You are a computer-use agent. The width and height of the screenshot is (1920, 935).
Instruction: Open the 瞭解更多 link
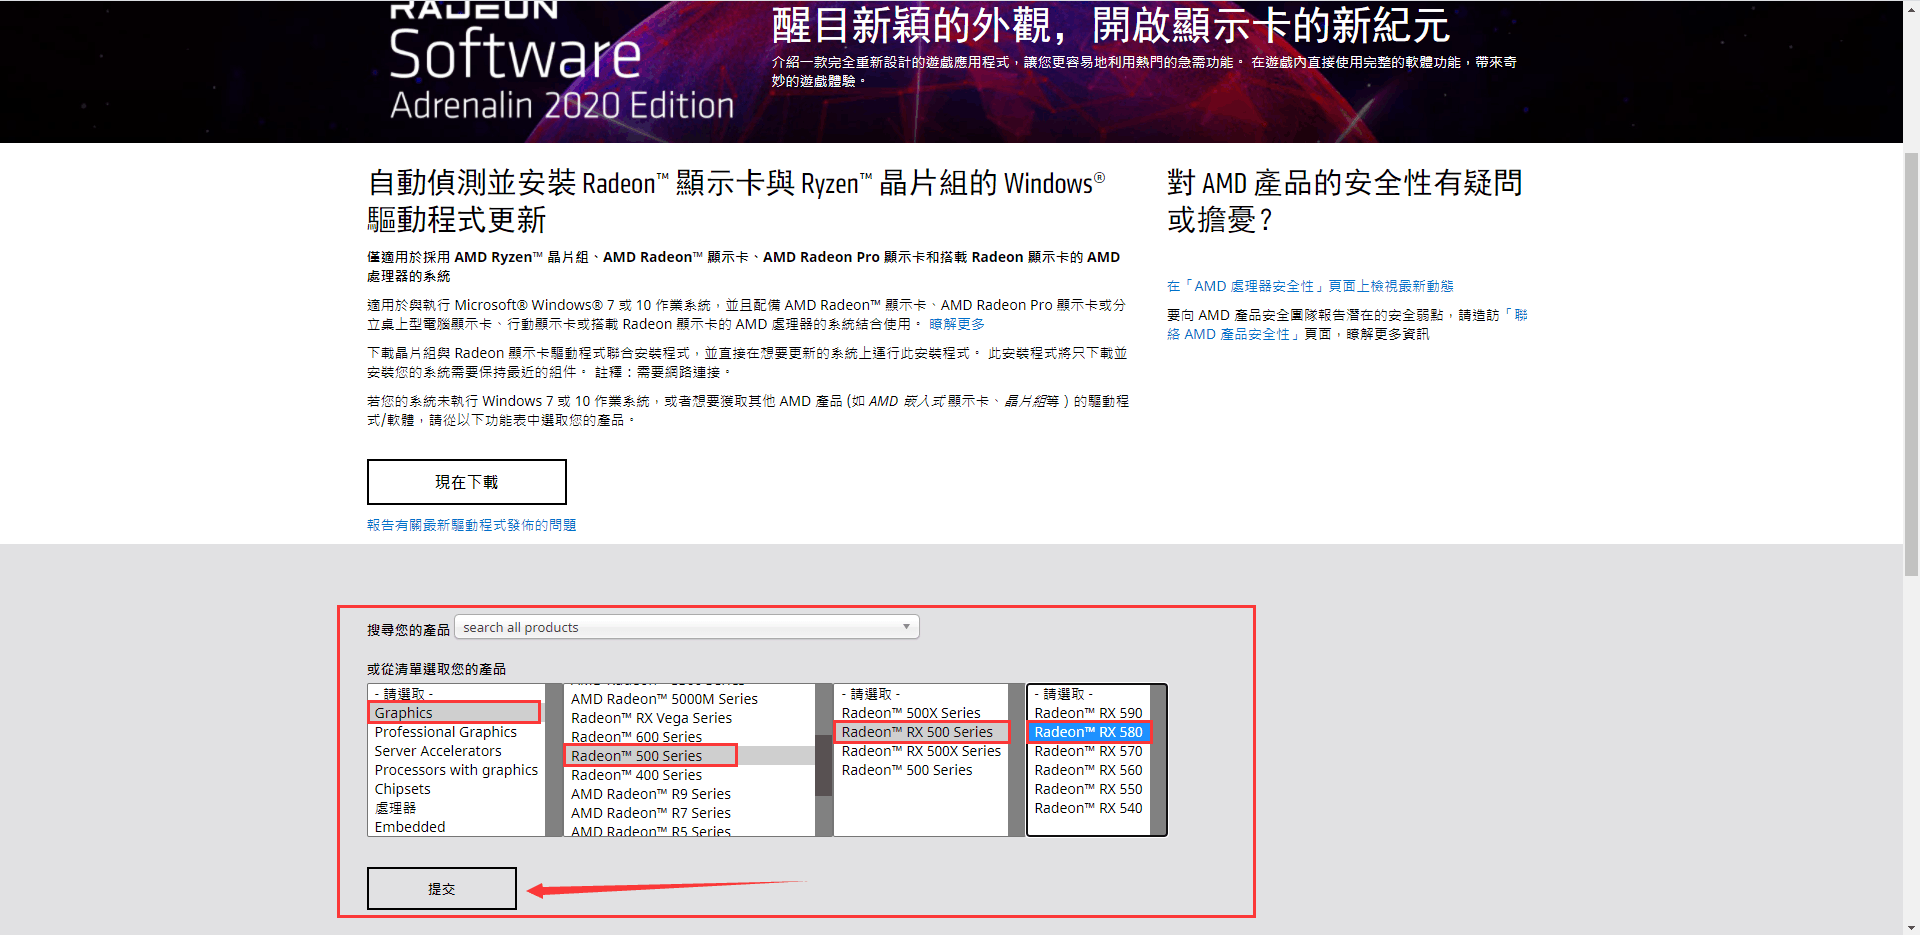click(956, 324)
